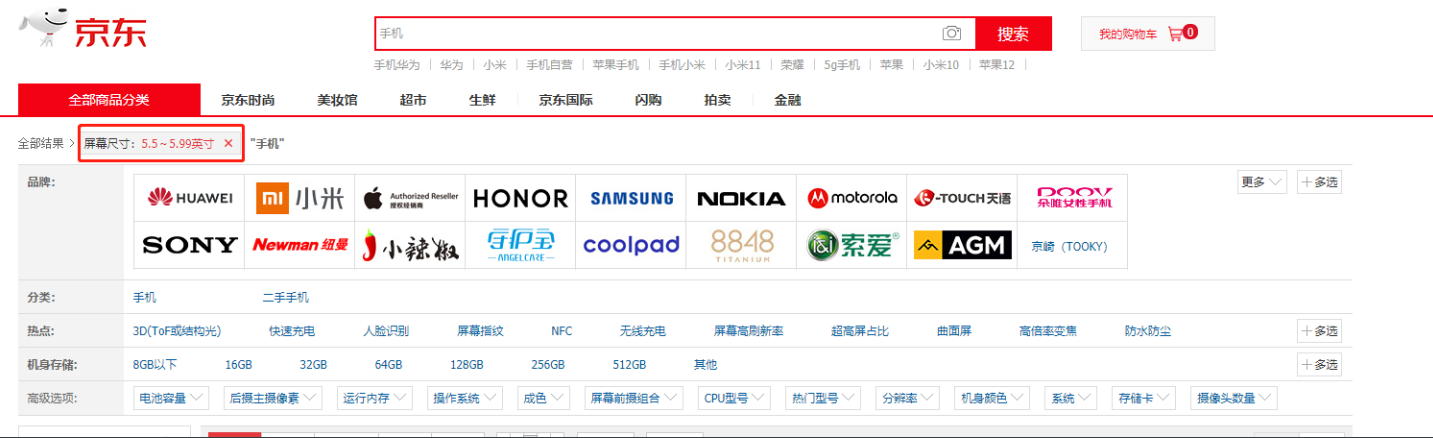Select the Nokia brand logo
This screenshot has width=1433, height=438.
[x=741, y=198]
